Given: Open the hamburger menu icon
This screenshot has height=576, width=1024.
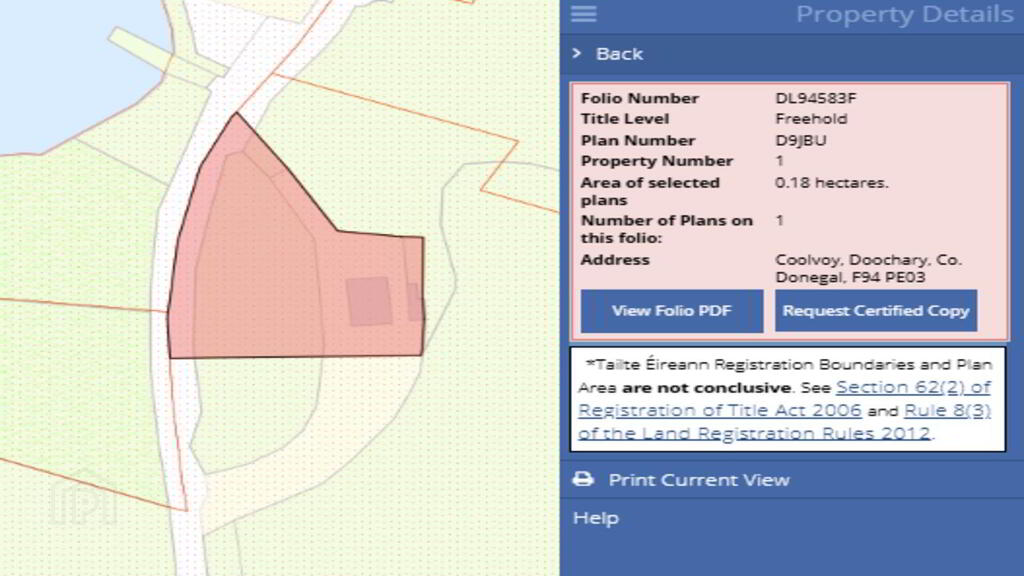Looking at the screenshot, I should click(583, 14).
